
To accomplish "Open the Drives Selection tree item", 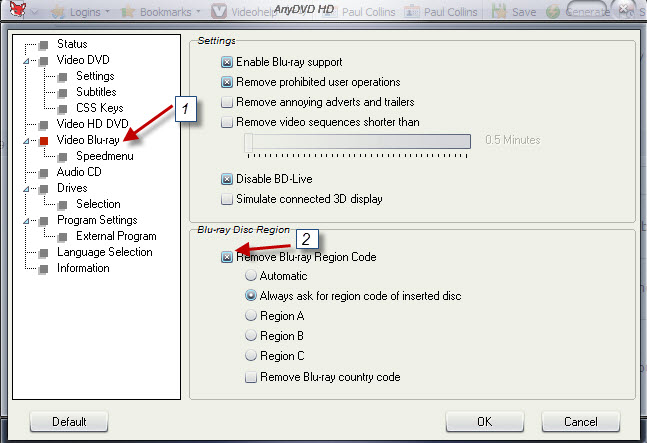I will (98, 204).
